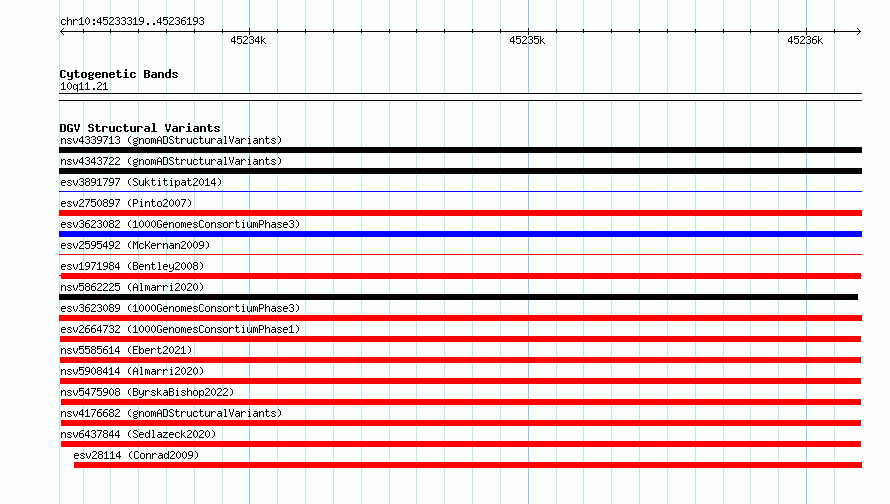Click the nsv4339713 gnomAD variant label
Image resolution: width=890 pixels, height=504 pixels.
click(x=171, y=140)
